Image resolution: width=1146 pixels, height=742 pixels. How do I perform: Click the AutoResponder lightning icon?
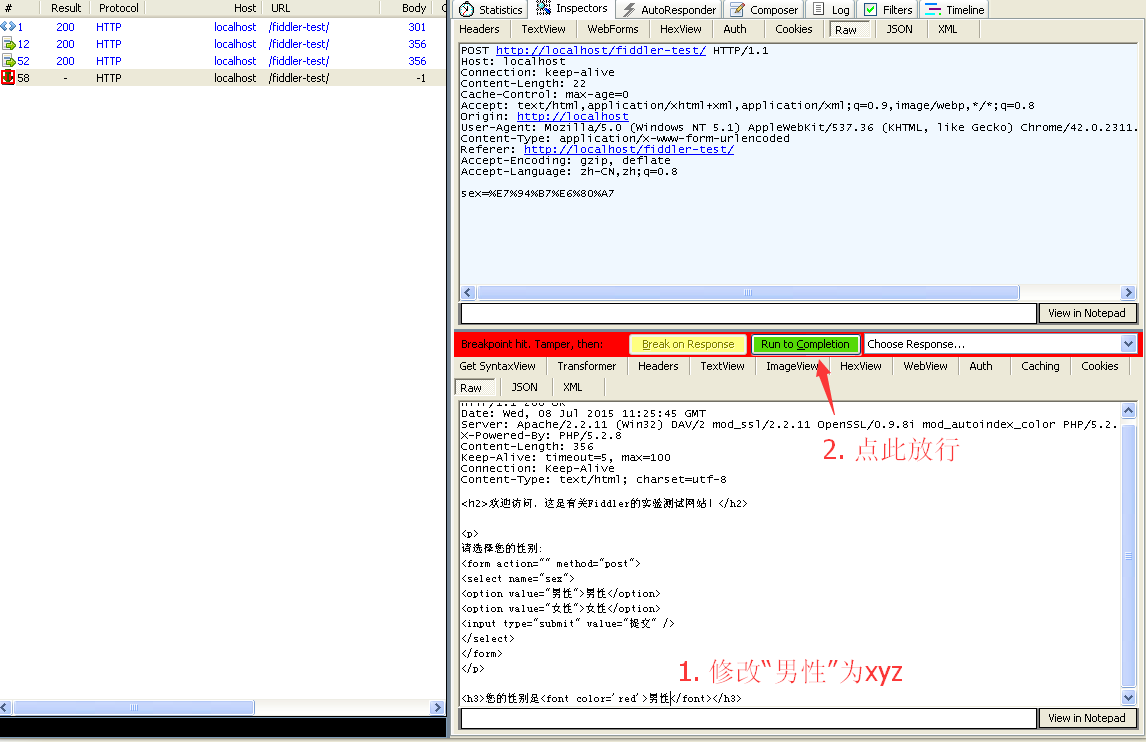coord(629,10)
